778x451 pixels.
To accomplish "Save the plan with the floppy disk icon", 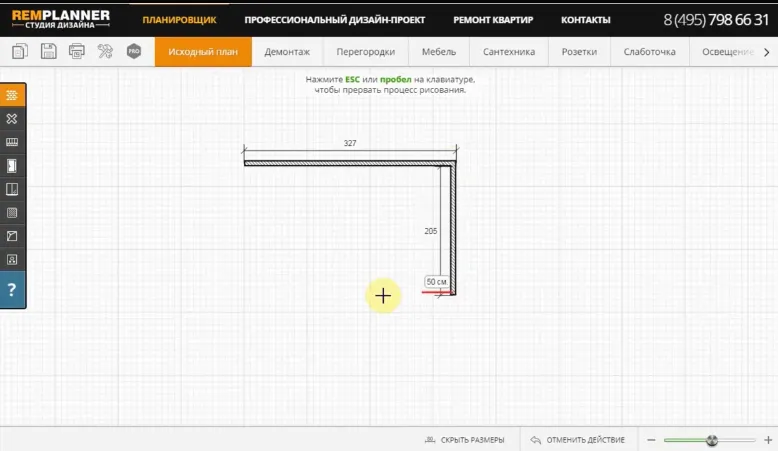I will click(x=48, y=51).
